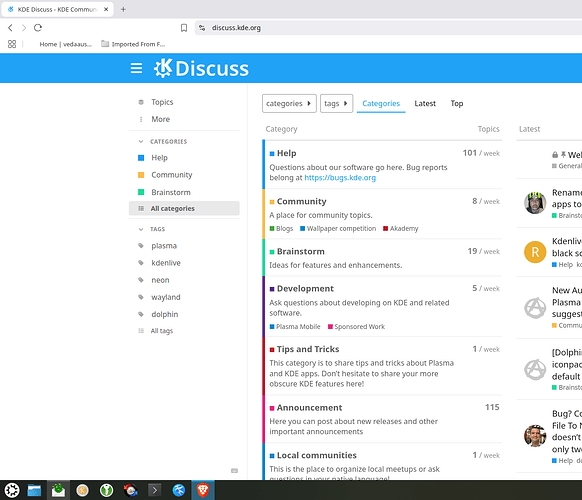Switch to Latest tab
Screen dimensions: 582x500
coord(425,104)
